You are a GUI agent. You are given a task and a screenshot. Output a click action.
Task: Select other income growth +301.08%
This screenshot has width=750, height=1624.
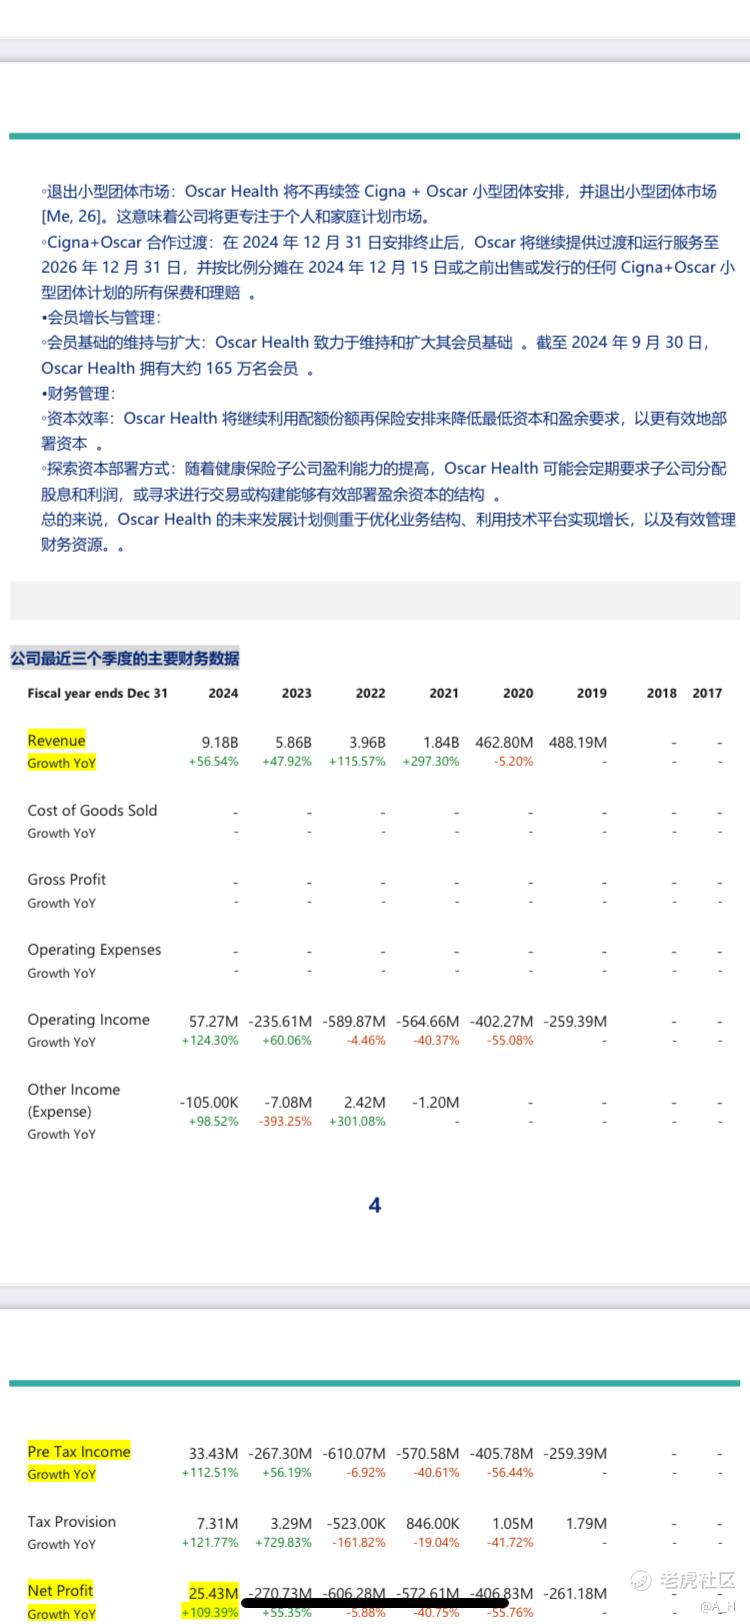[357, 1122]
